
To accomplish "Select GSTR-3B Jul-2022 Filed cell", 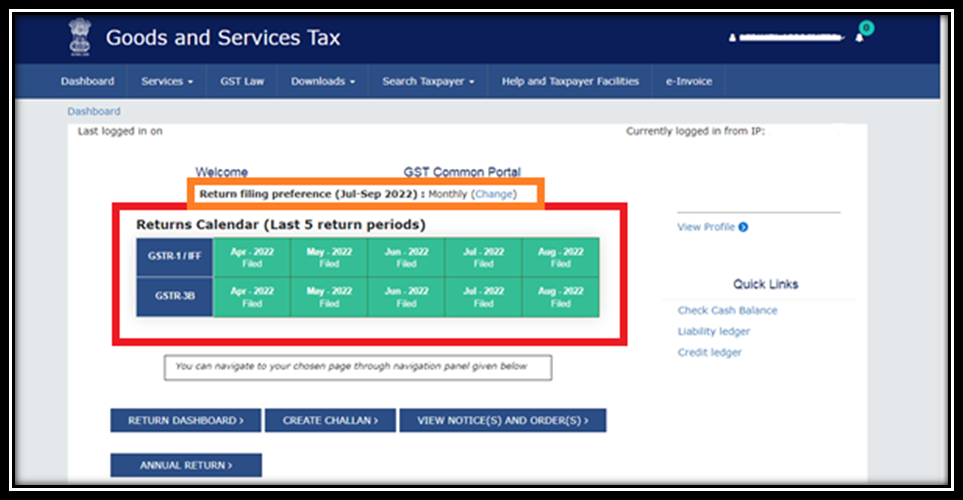I will [x=483, y=297].
